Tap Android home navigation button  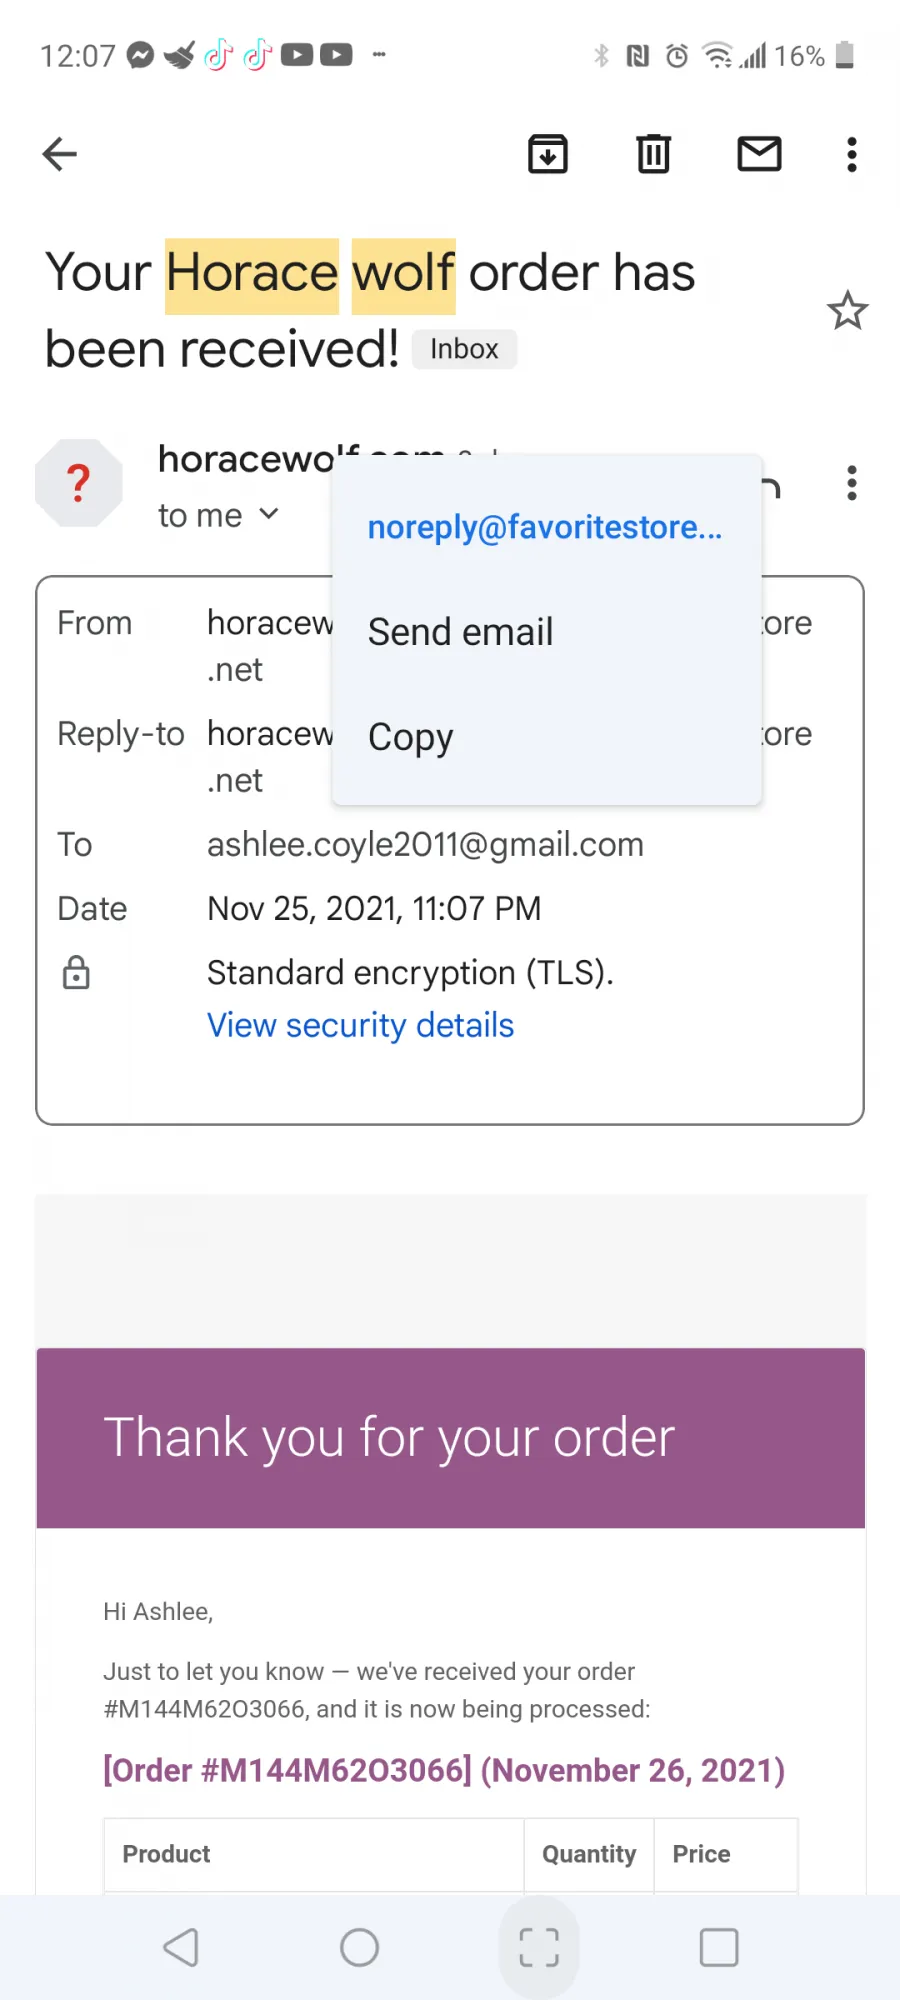[x=360, y=1947]
